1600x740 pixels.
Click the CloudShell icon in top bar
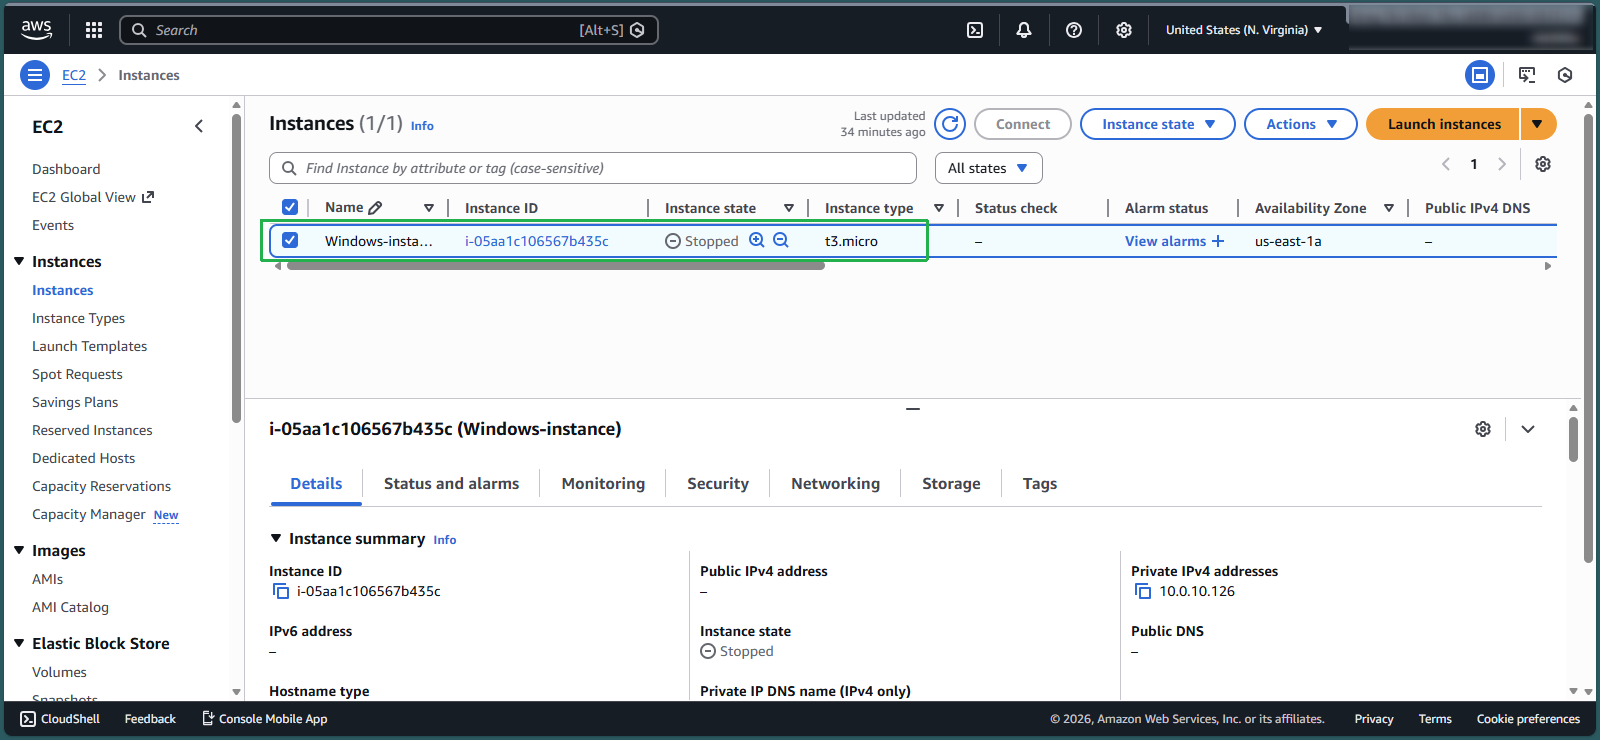click(975, 30)
